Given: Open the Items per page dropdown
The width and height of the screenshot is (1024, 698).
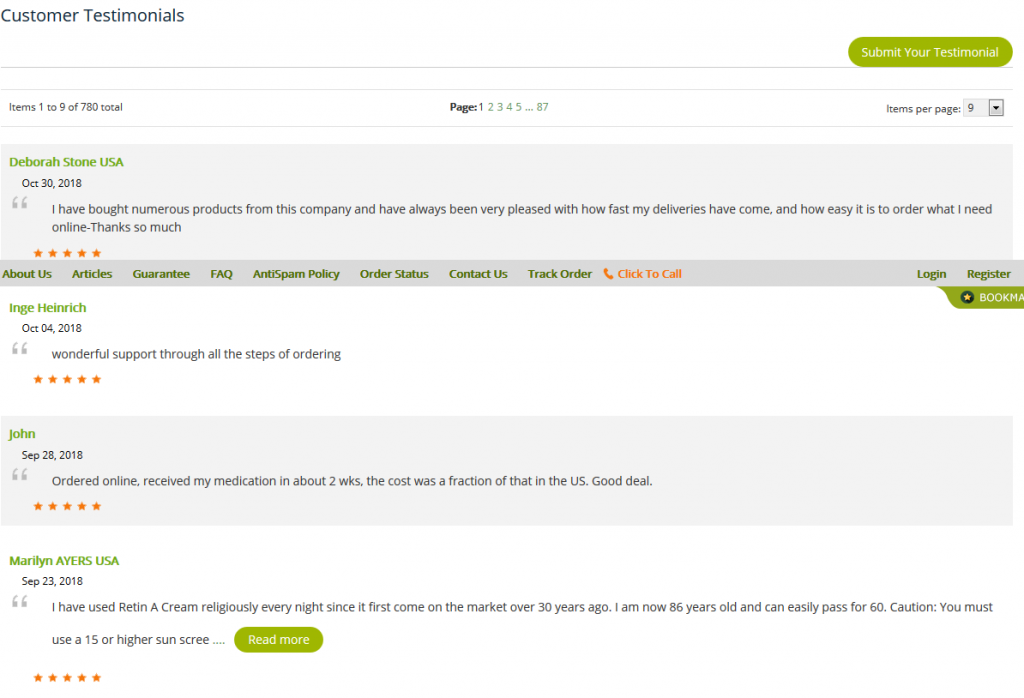Looking at the screenshot, I should pos(983,108).
